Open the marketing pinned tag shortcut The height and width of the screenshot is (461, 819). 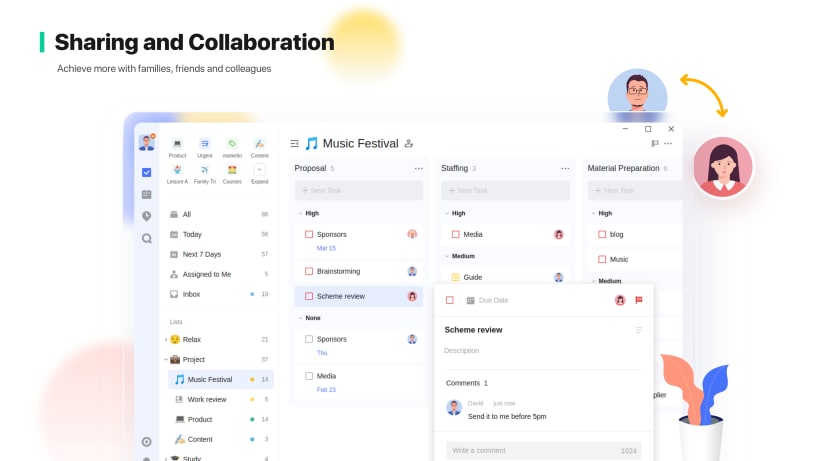point(232,148)
